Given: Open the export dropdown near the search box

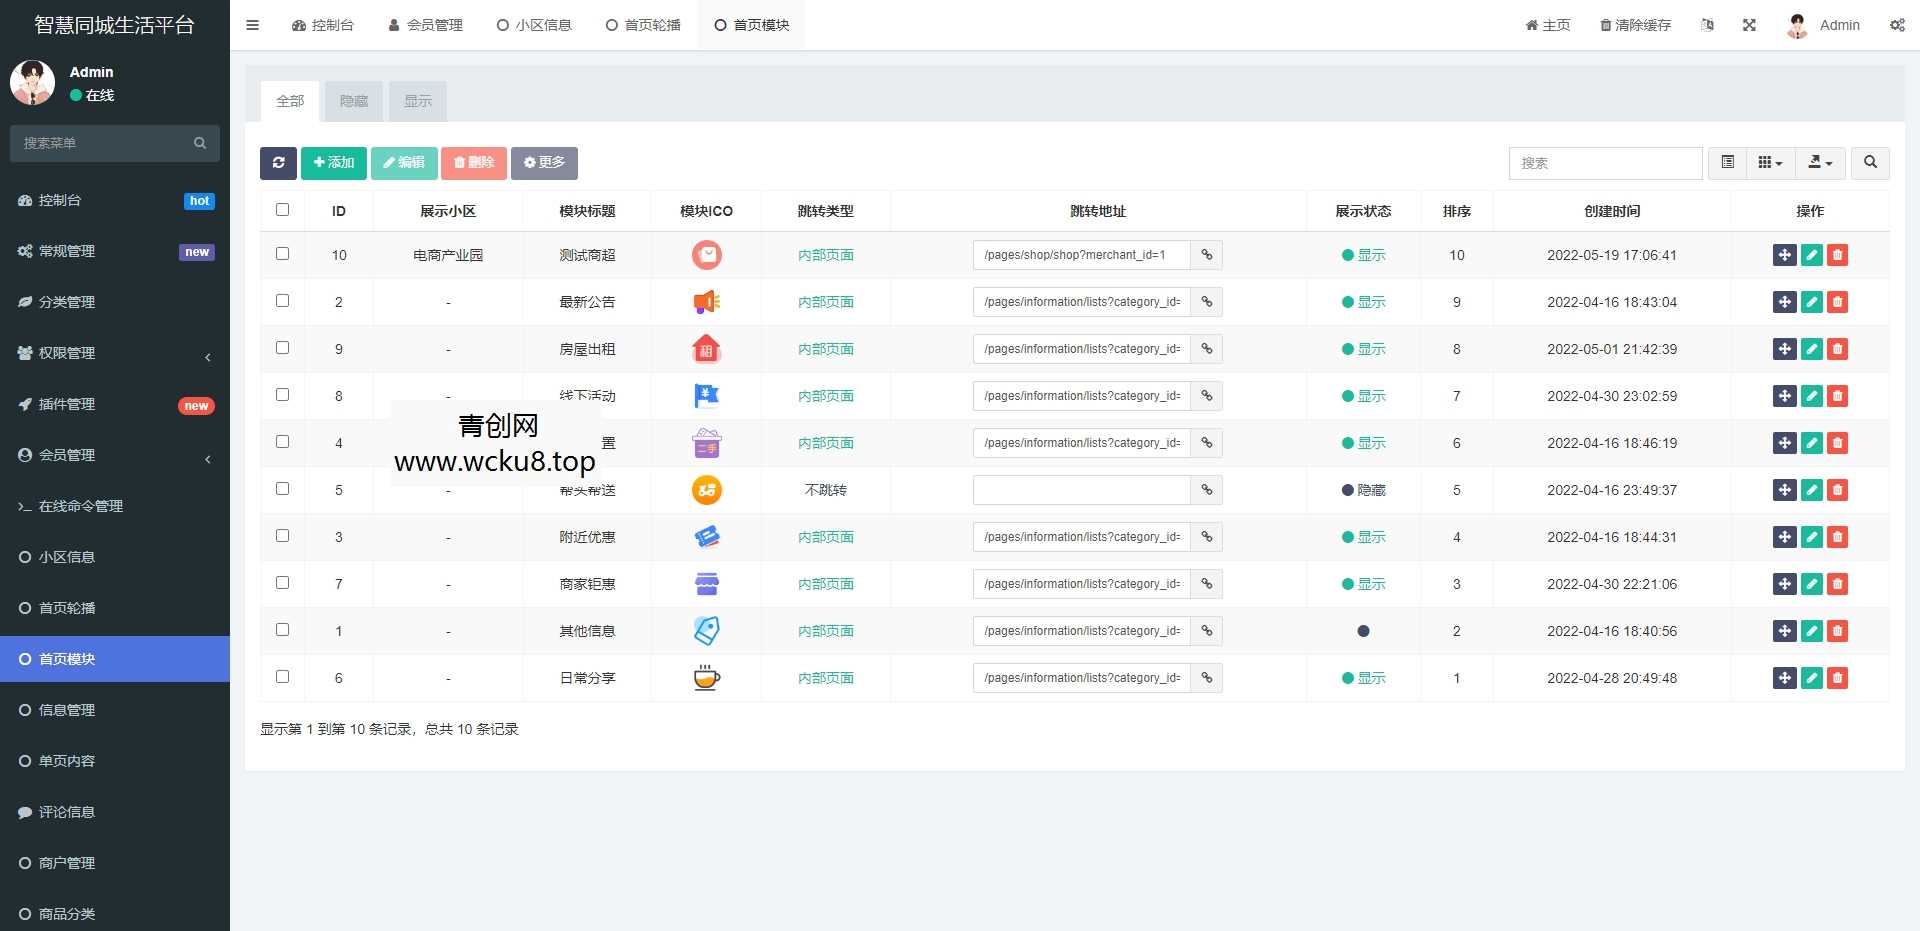Looking at the screenshot, I should coord(1820,163).
